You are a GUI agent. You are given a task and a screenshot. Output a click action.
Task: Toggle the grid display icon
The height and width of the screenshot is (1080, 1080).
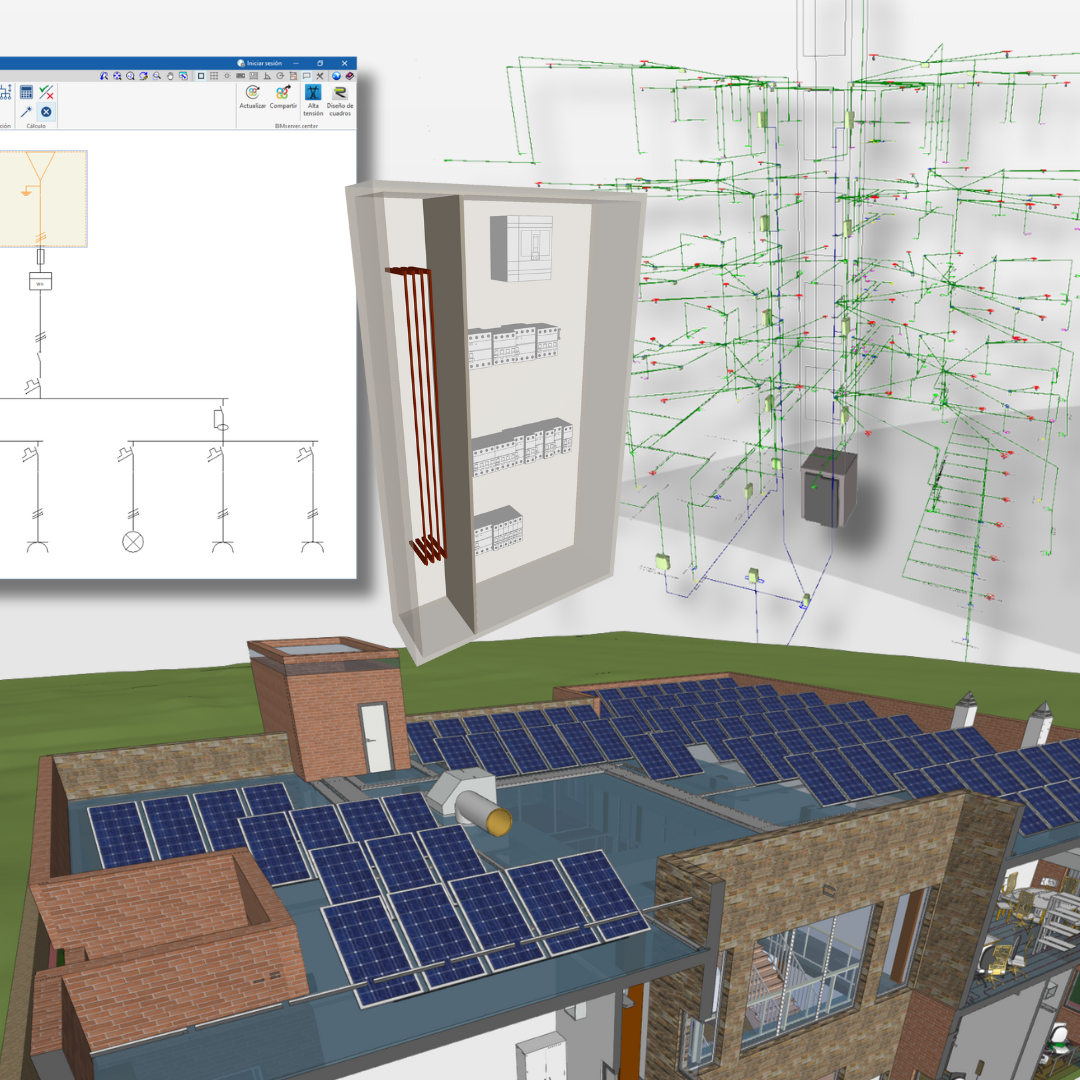point(214,76)
